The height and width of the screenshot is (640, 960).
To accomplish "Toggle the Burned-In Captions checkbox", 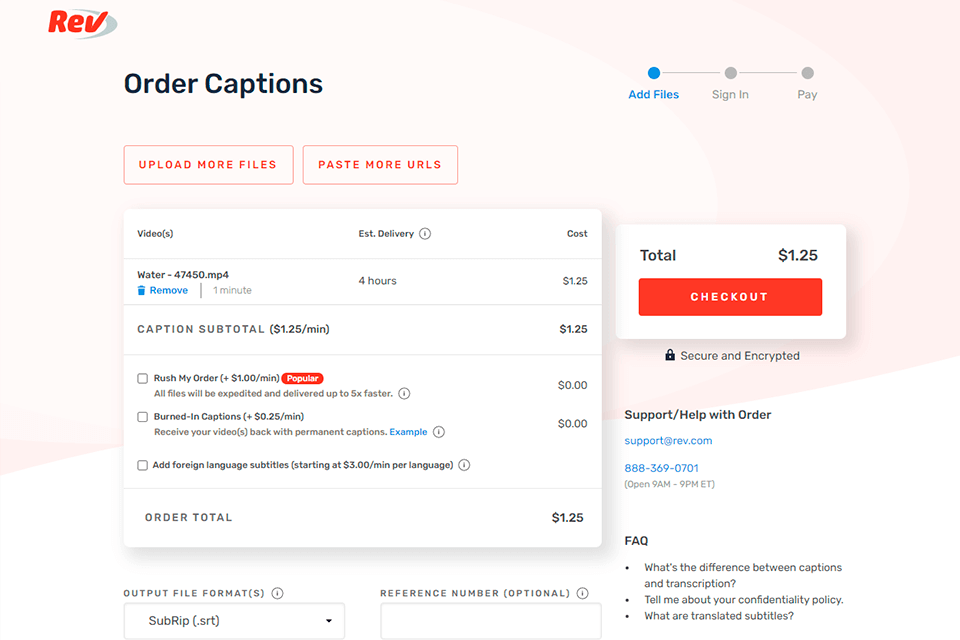I will 143,417.
